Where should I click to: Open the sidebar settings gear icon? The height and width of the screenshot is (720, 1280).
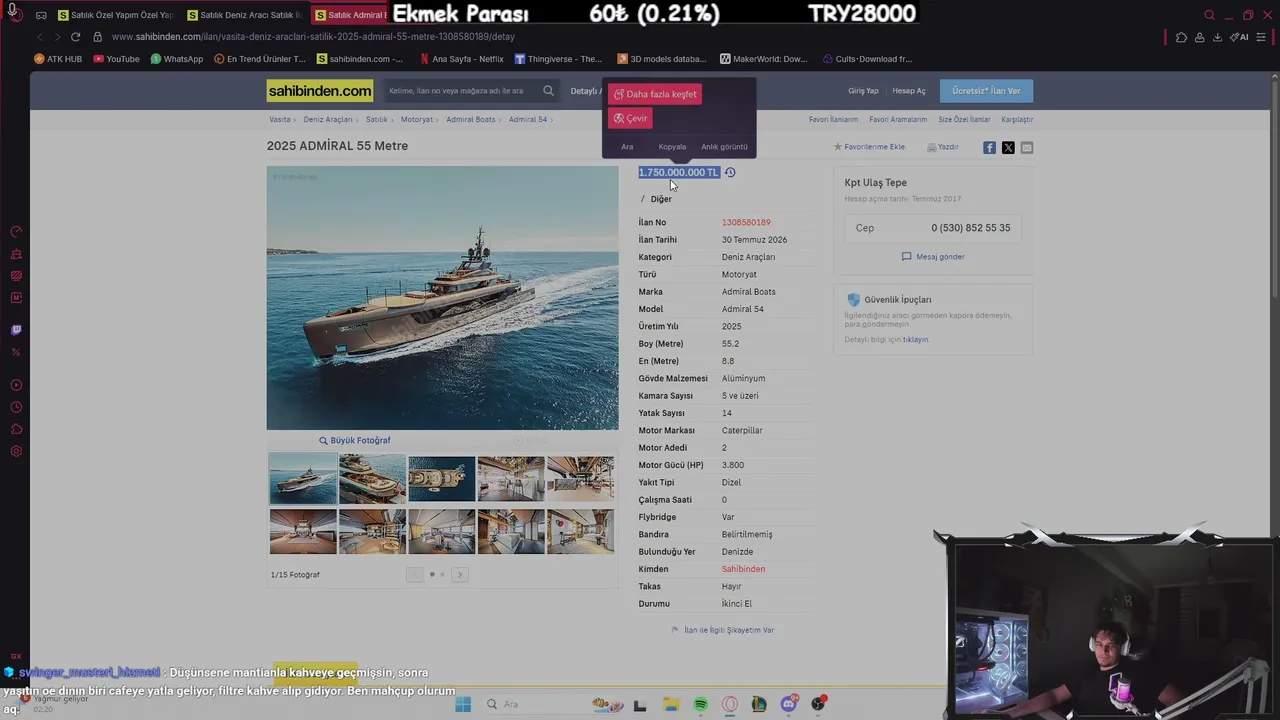pos(16,451)
